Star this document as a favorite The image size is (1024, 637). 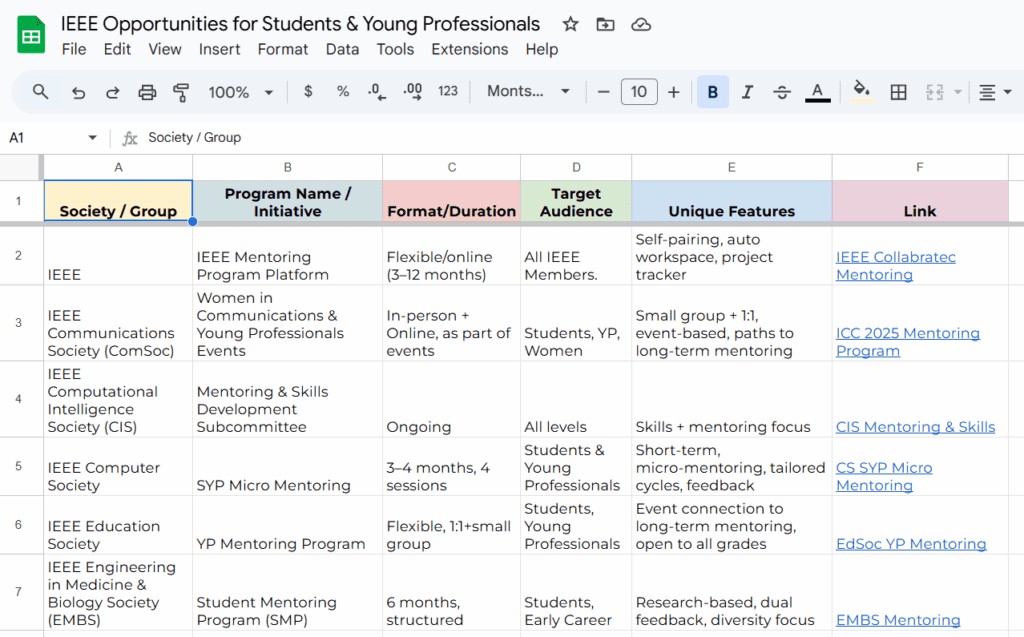point(570,24)
